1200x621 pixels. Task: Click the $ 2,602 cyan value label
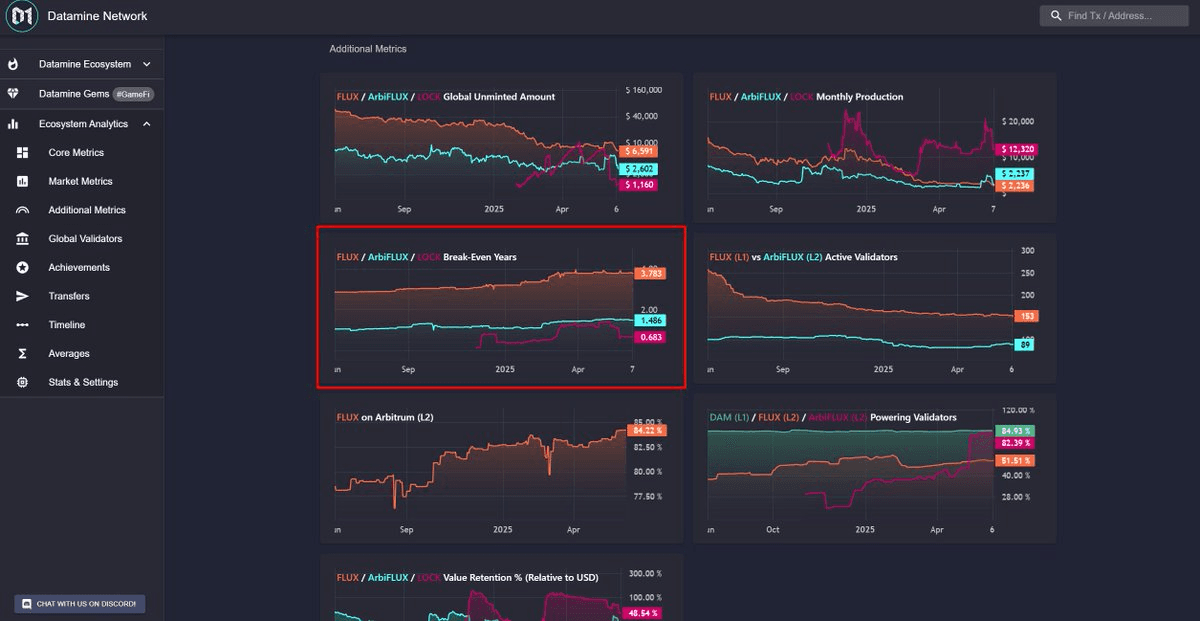pyautogui.click(x=638, y=169)
